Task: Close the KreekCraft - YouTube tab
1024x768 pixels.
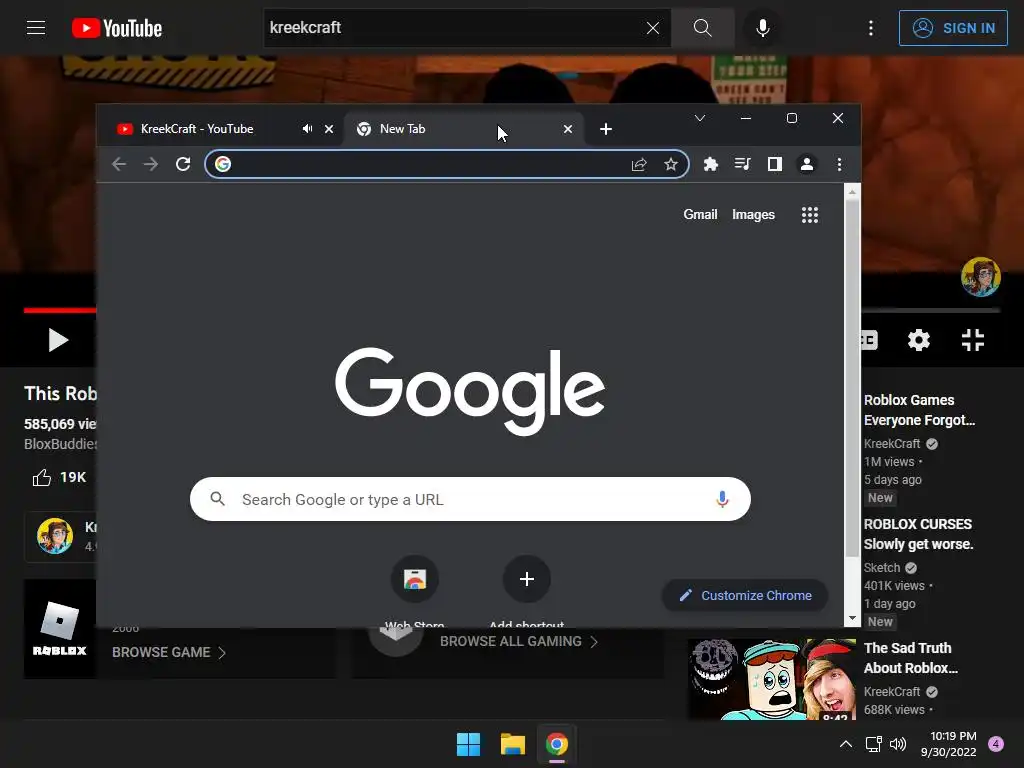Action: click(329, 129)
